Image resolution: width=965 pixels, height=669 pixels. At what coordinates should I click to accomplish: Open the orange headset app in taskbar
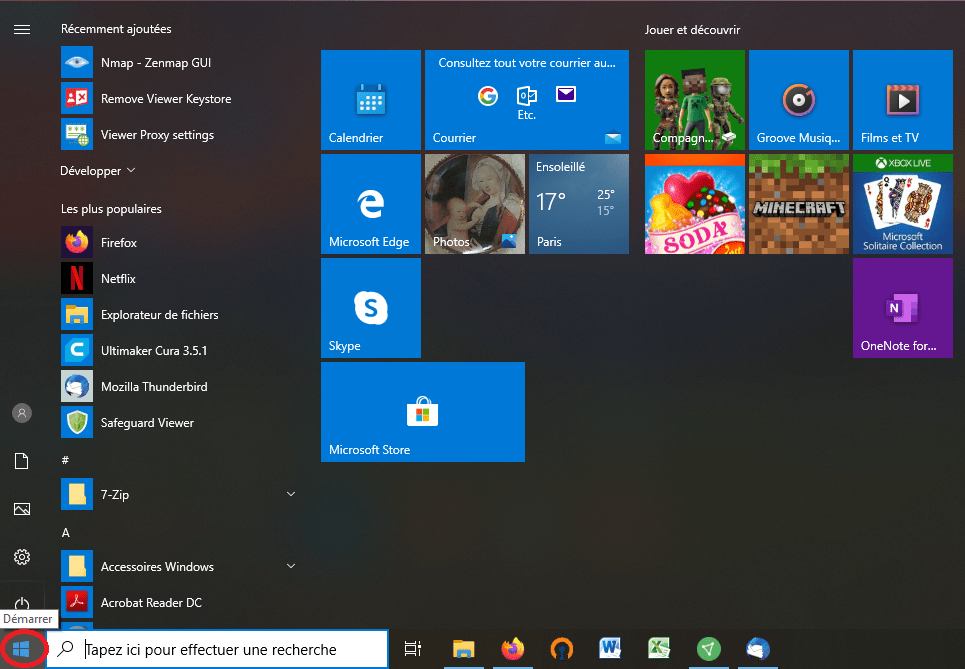tap(561, 649)
